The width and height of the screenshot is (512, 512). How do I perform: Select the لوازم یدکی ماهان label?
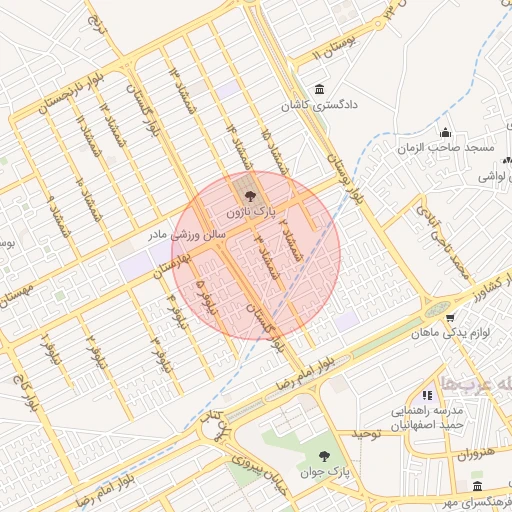click(x=450, y=333)
